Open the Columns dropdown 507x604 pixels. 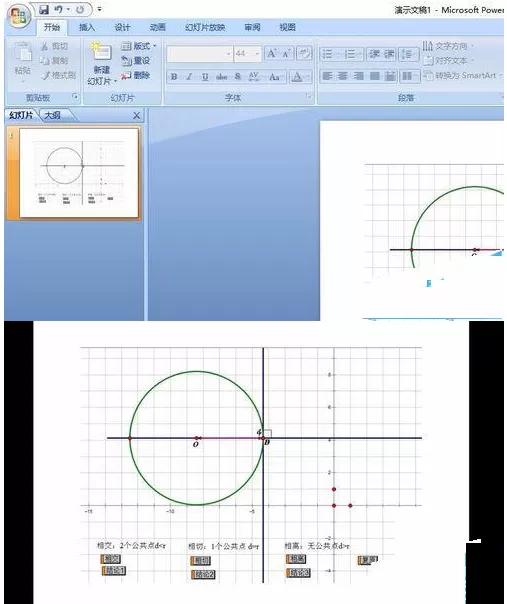pos(409,76)
